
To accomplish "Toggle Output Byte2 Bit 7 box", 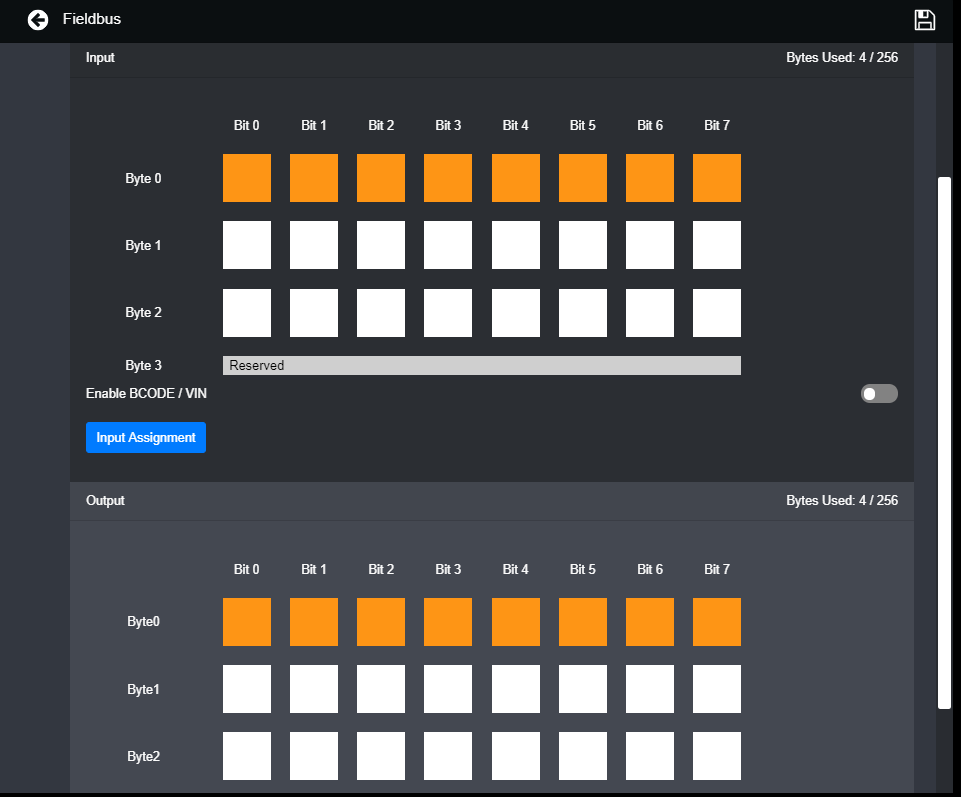I will click(717, 756).
